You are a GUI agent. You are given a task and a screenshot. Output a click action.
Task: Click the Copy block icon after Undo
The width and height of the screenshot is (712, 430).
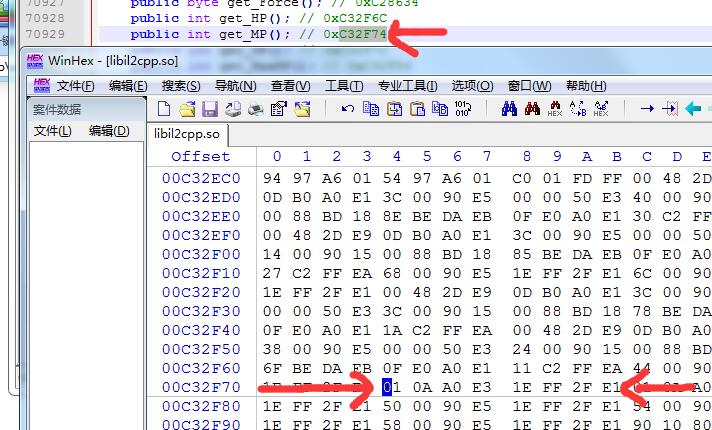pos(371,109)
